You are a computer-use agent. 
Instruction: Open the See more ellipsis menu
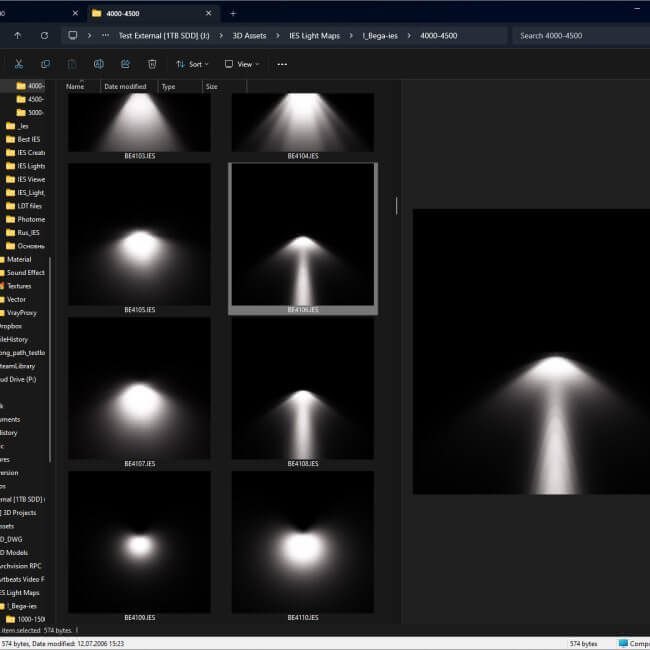[x=282, y=64]
